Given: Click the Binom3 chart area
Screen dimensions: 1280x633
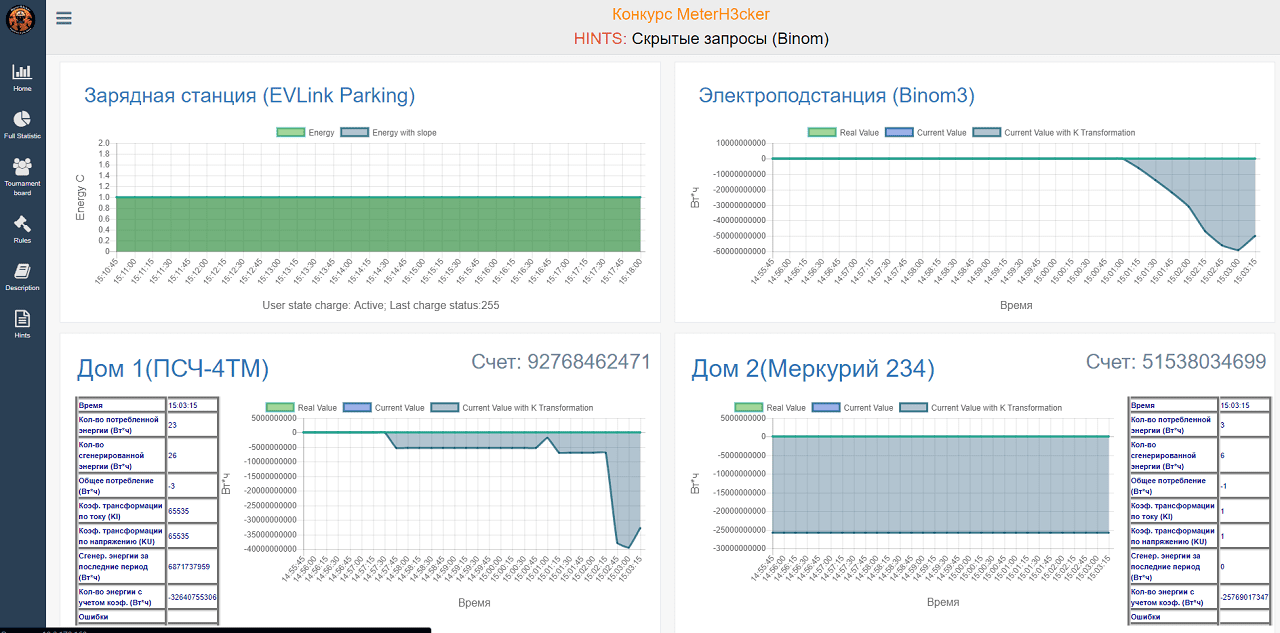Looking at the screenshot, I should click(x=1014, y=197).
